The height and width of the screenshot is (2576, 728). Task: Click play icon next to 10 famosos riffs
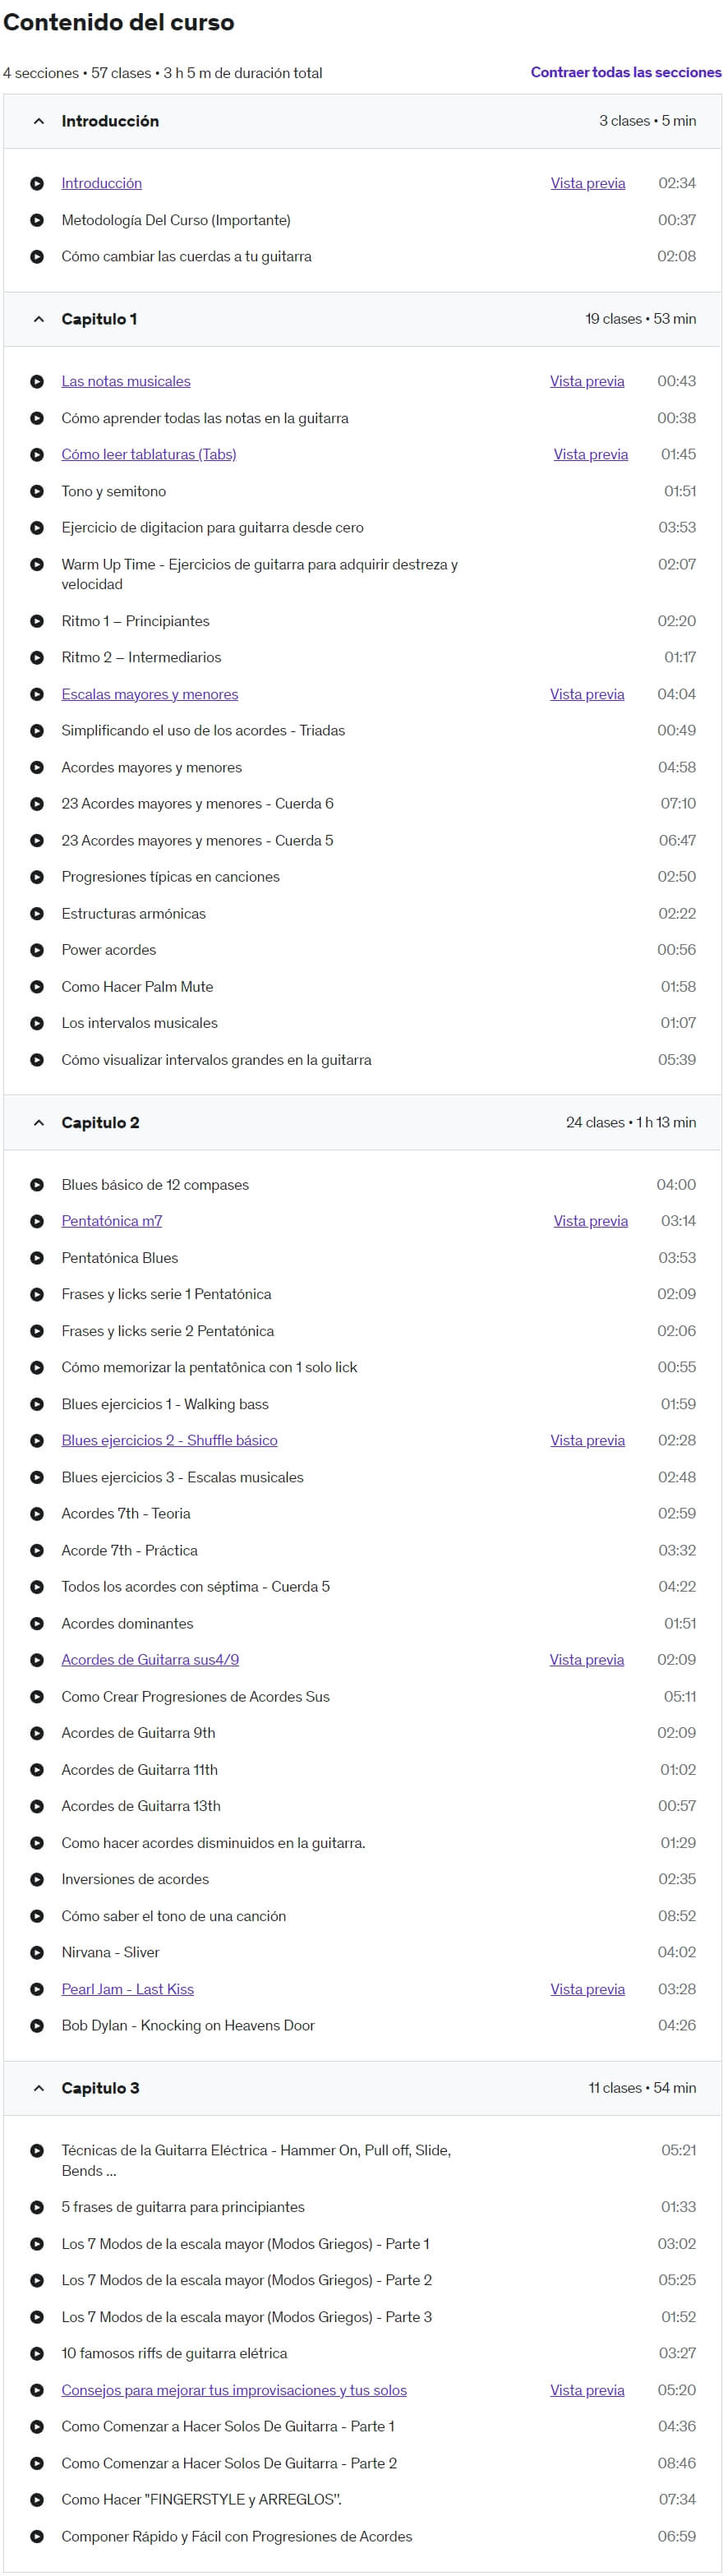click(x=37, y=2353)
